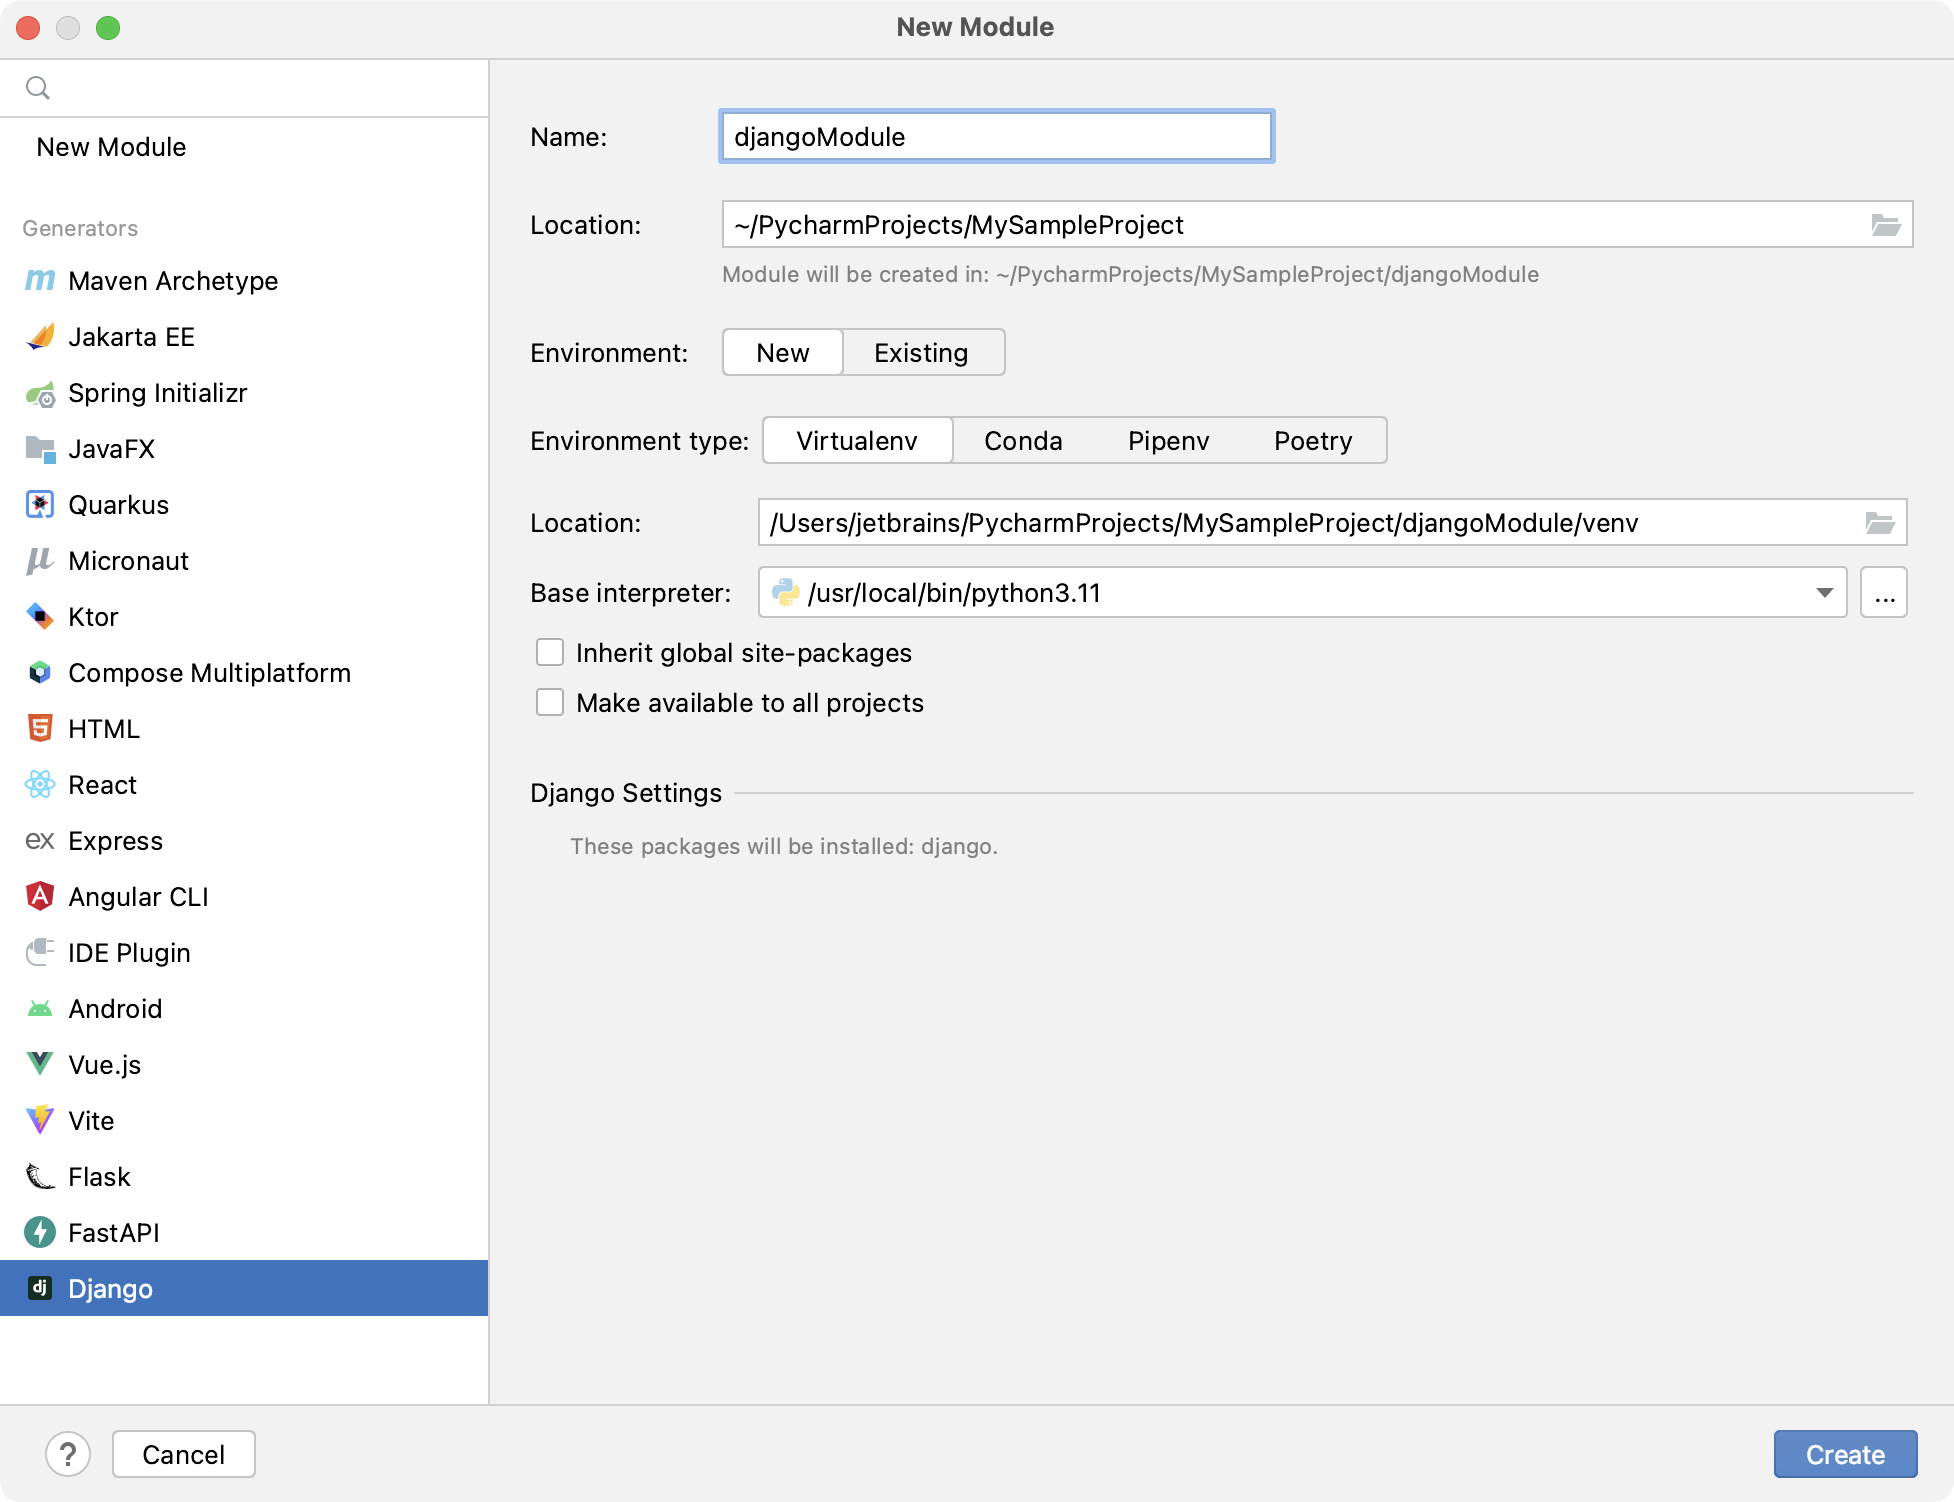1954x1502 pixels.
Task: Click the 'Django Settings' section title
Action: tap(626, 793)
